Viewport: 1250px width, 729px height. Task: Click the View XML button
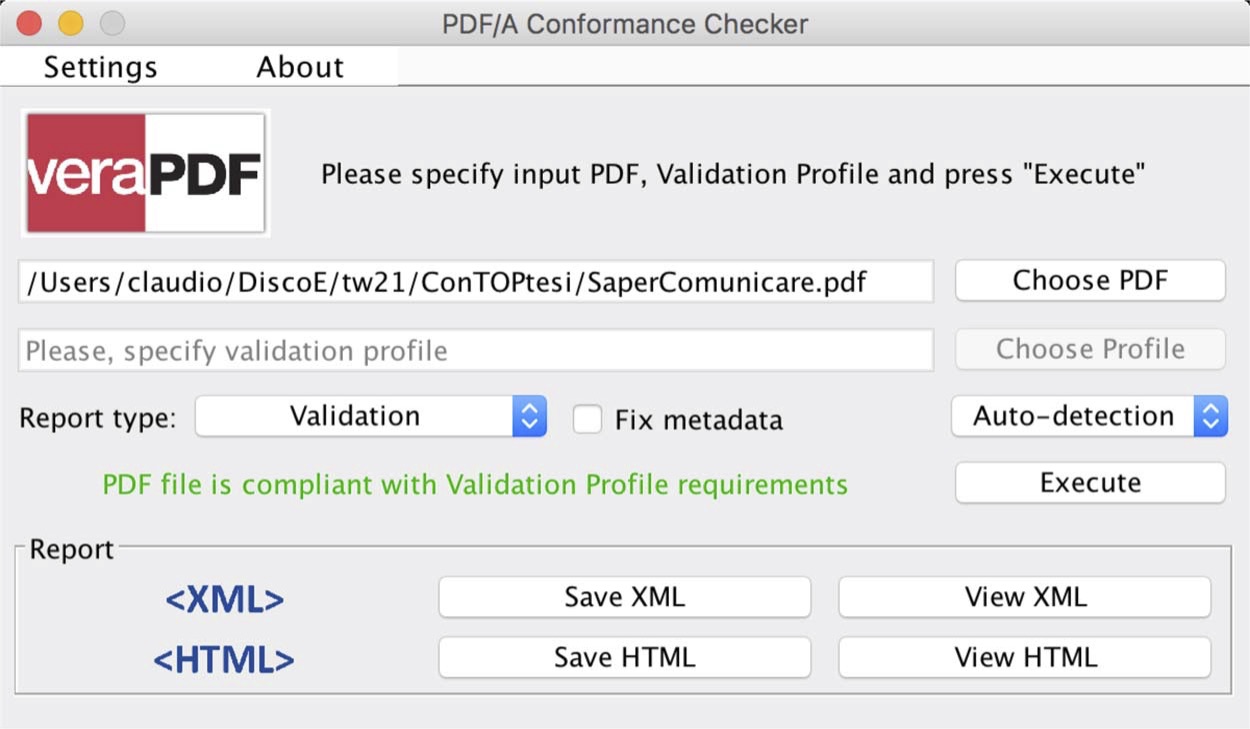(x=1025, y=597)
